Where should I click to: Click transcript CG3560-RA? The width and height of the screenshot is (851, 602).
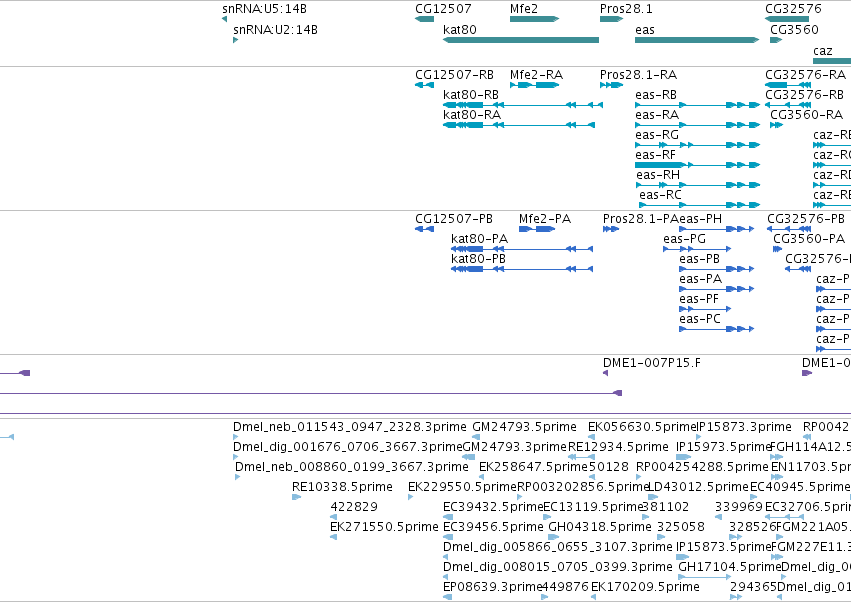777,125
